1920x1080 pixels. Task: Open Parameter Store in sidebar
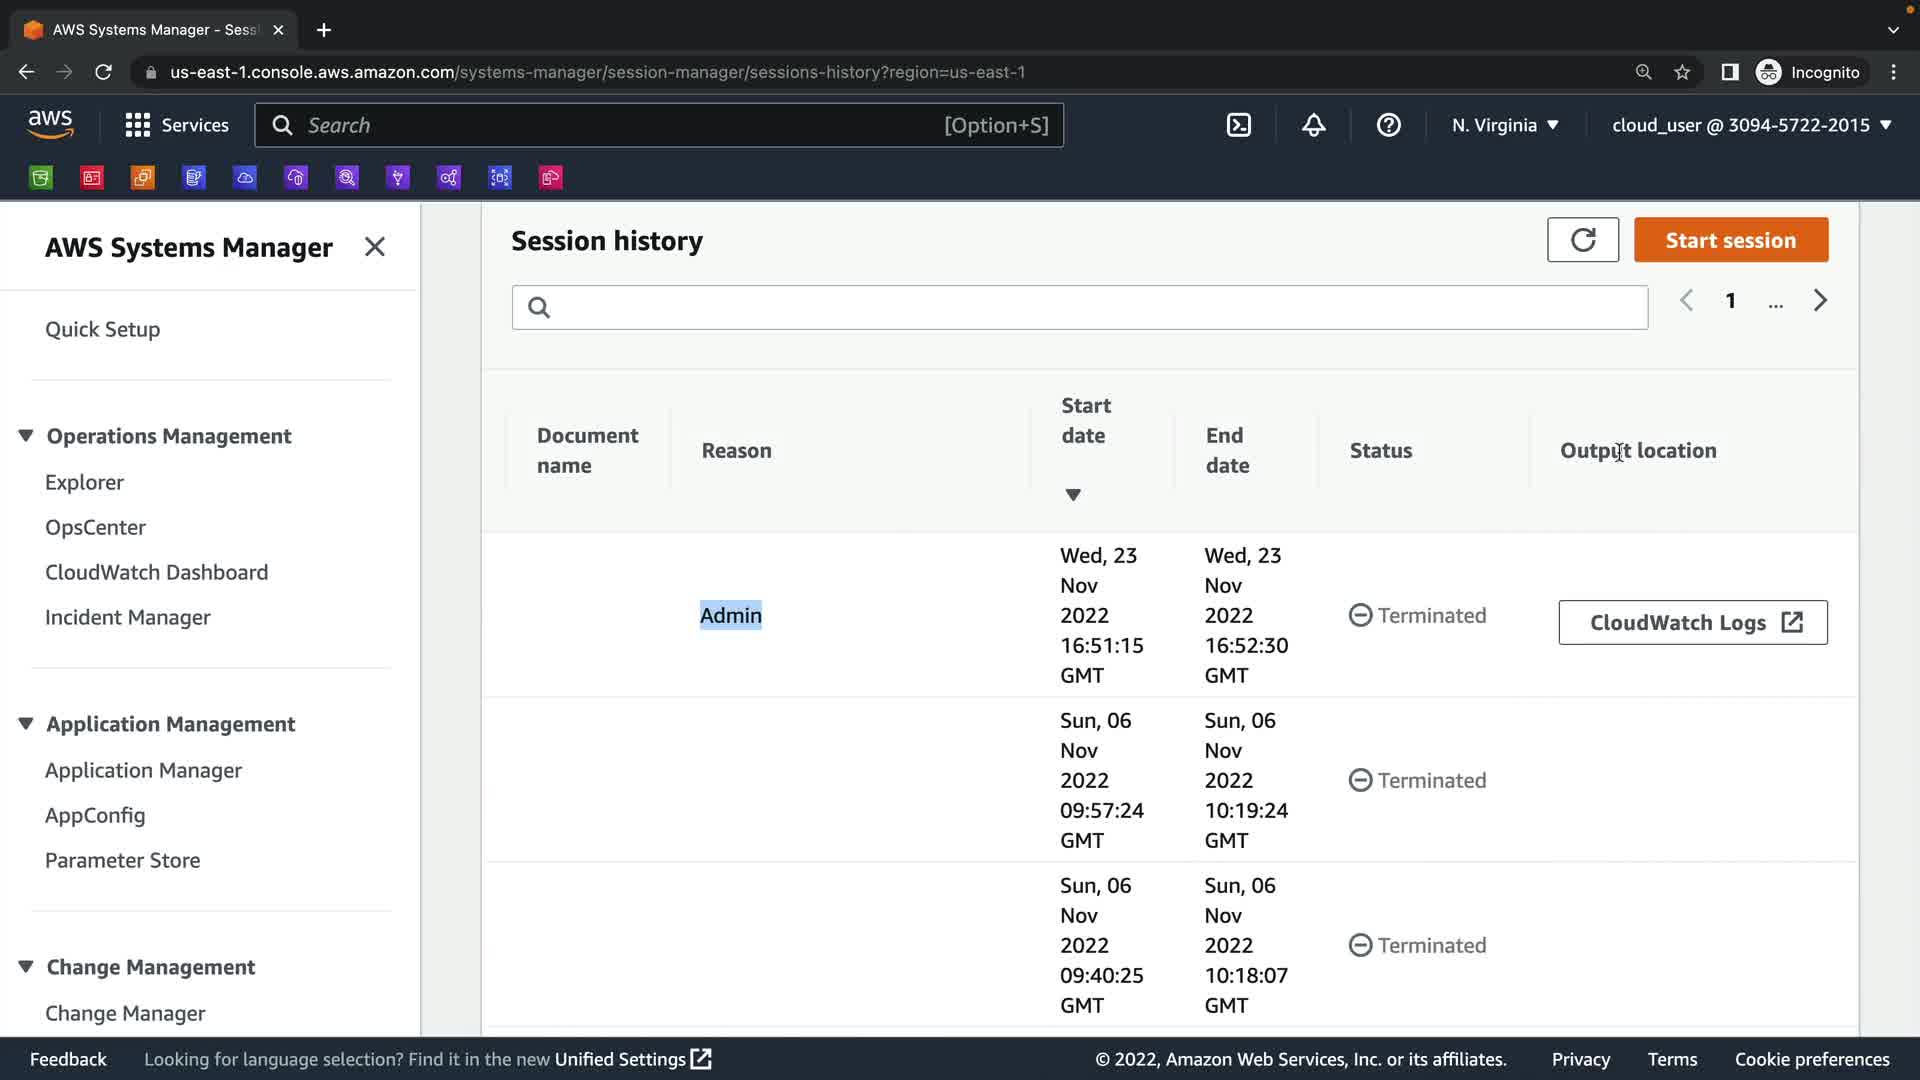coord(122,860)
